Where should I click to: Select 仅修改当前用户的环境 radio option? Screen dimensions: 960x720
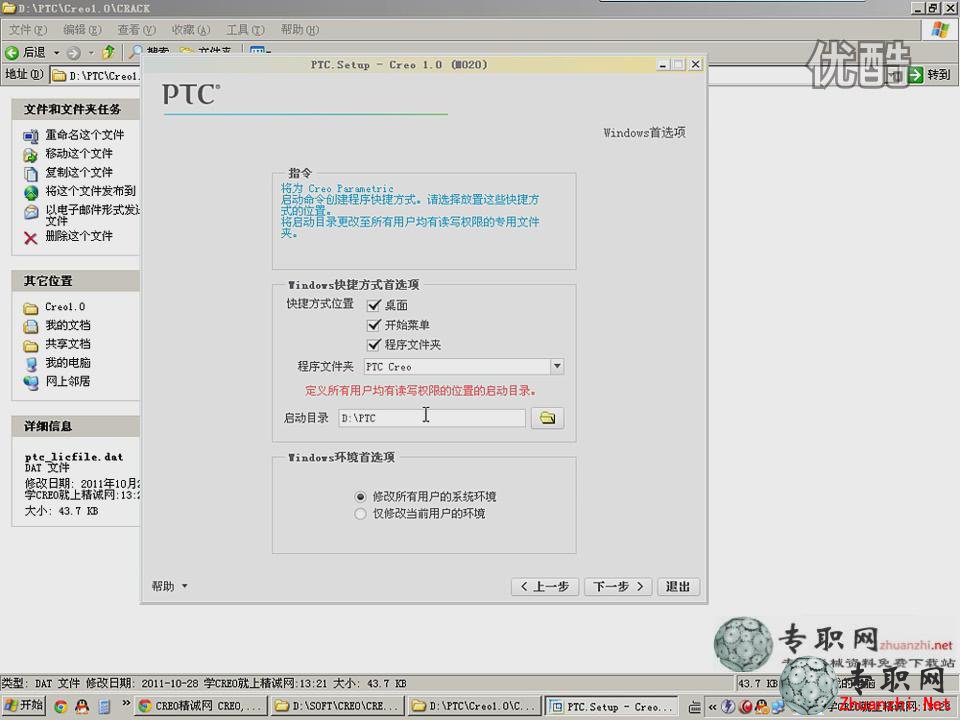click(x=360, y=514)
